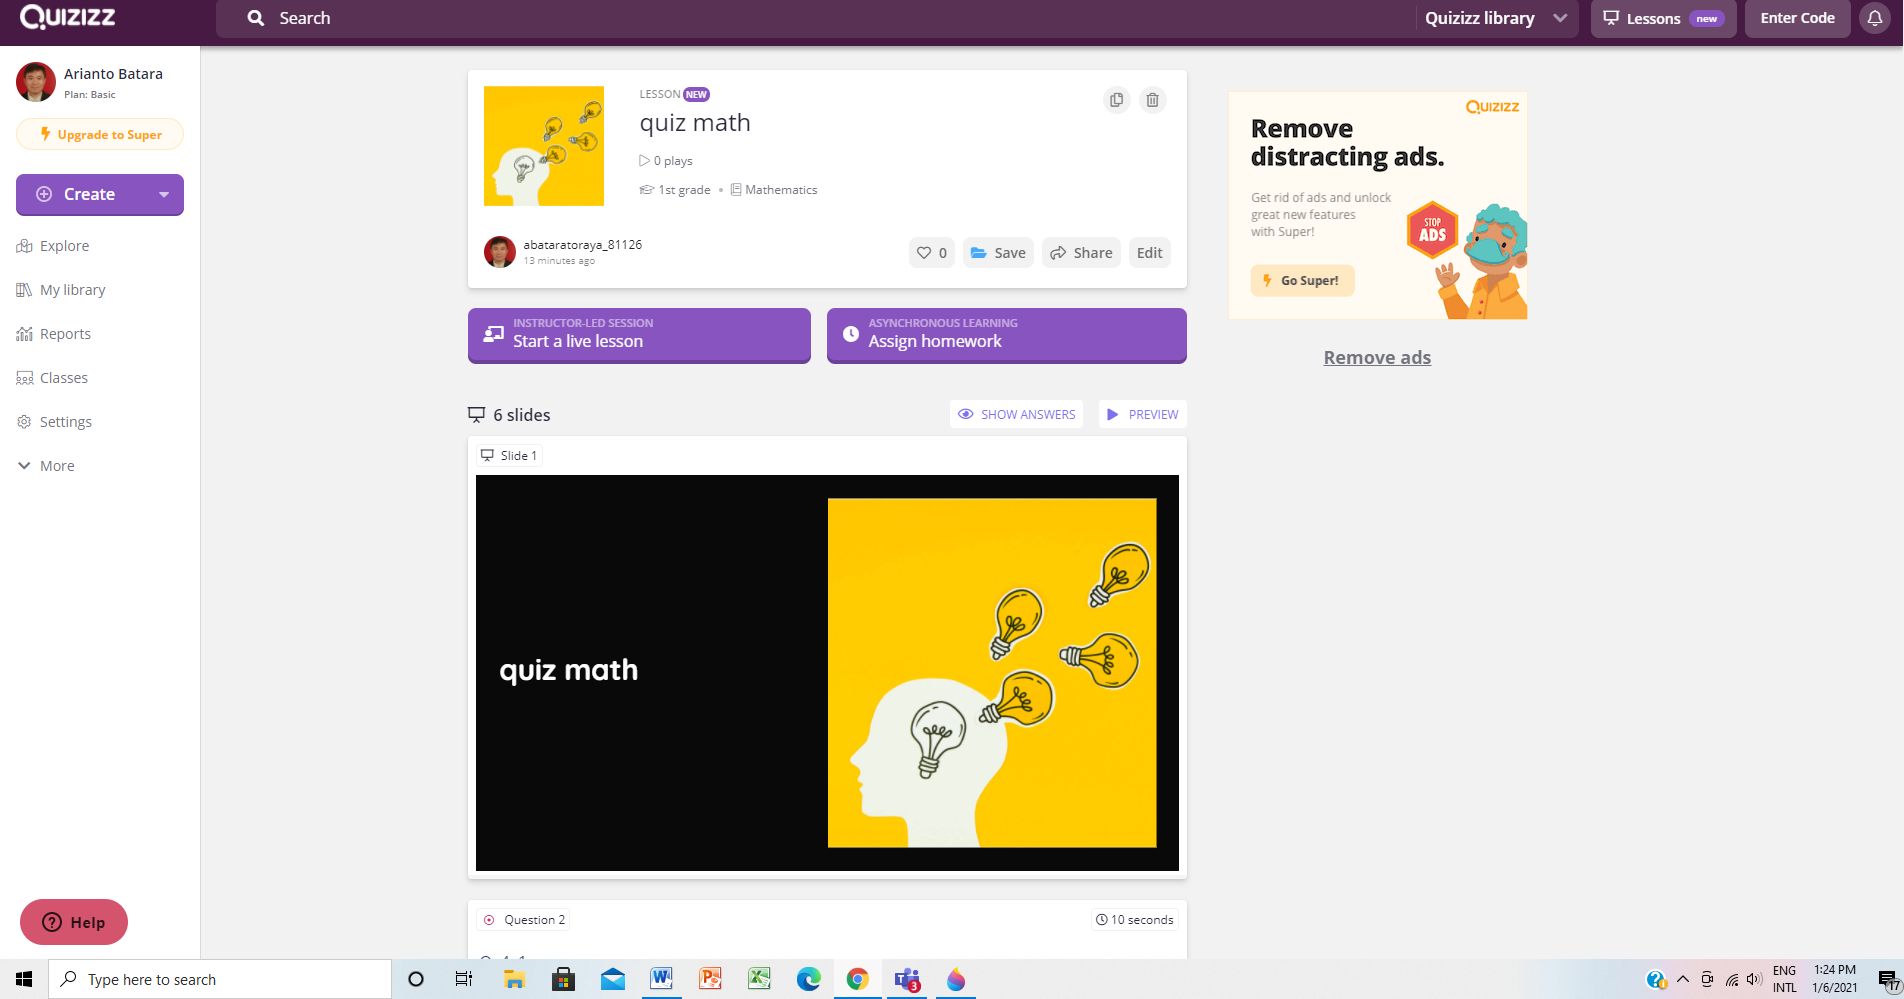
Task: Open Settings in the sidebar
Action: (x=55, y=422)
